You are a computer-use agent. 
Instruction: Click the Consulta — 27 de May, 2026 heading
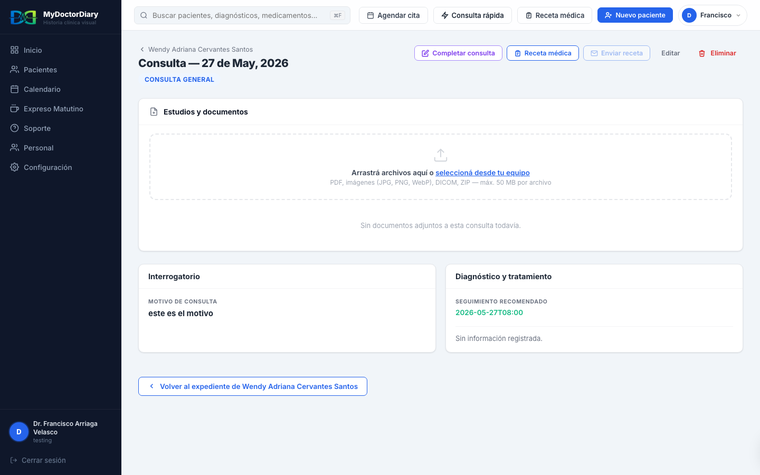coord(213,63)
